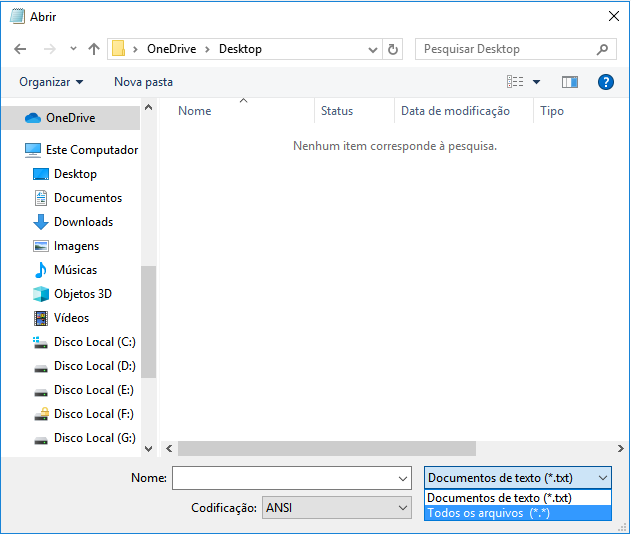Image resolution: width=631 pixels, height=535 pixels.
Task: Expand the address bar history dropdown
Action: [x=373, y=50]
